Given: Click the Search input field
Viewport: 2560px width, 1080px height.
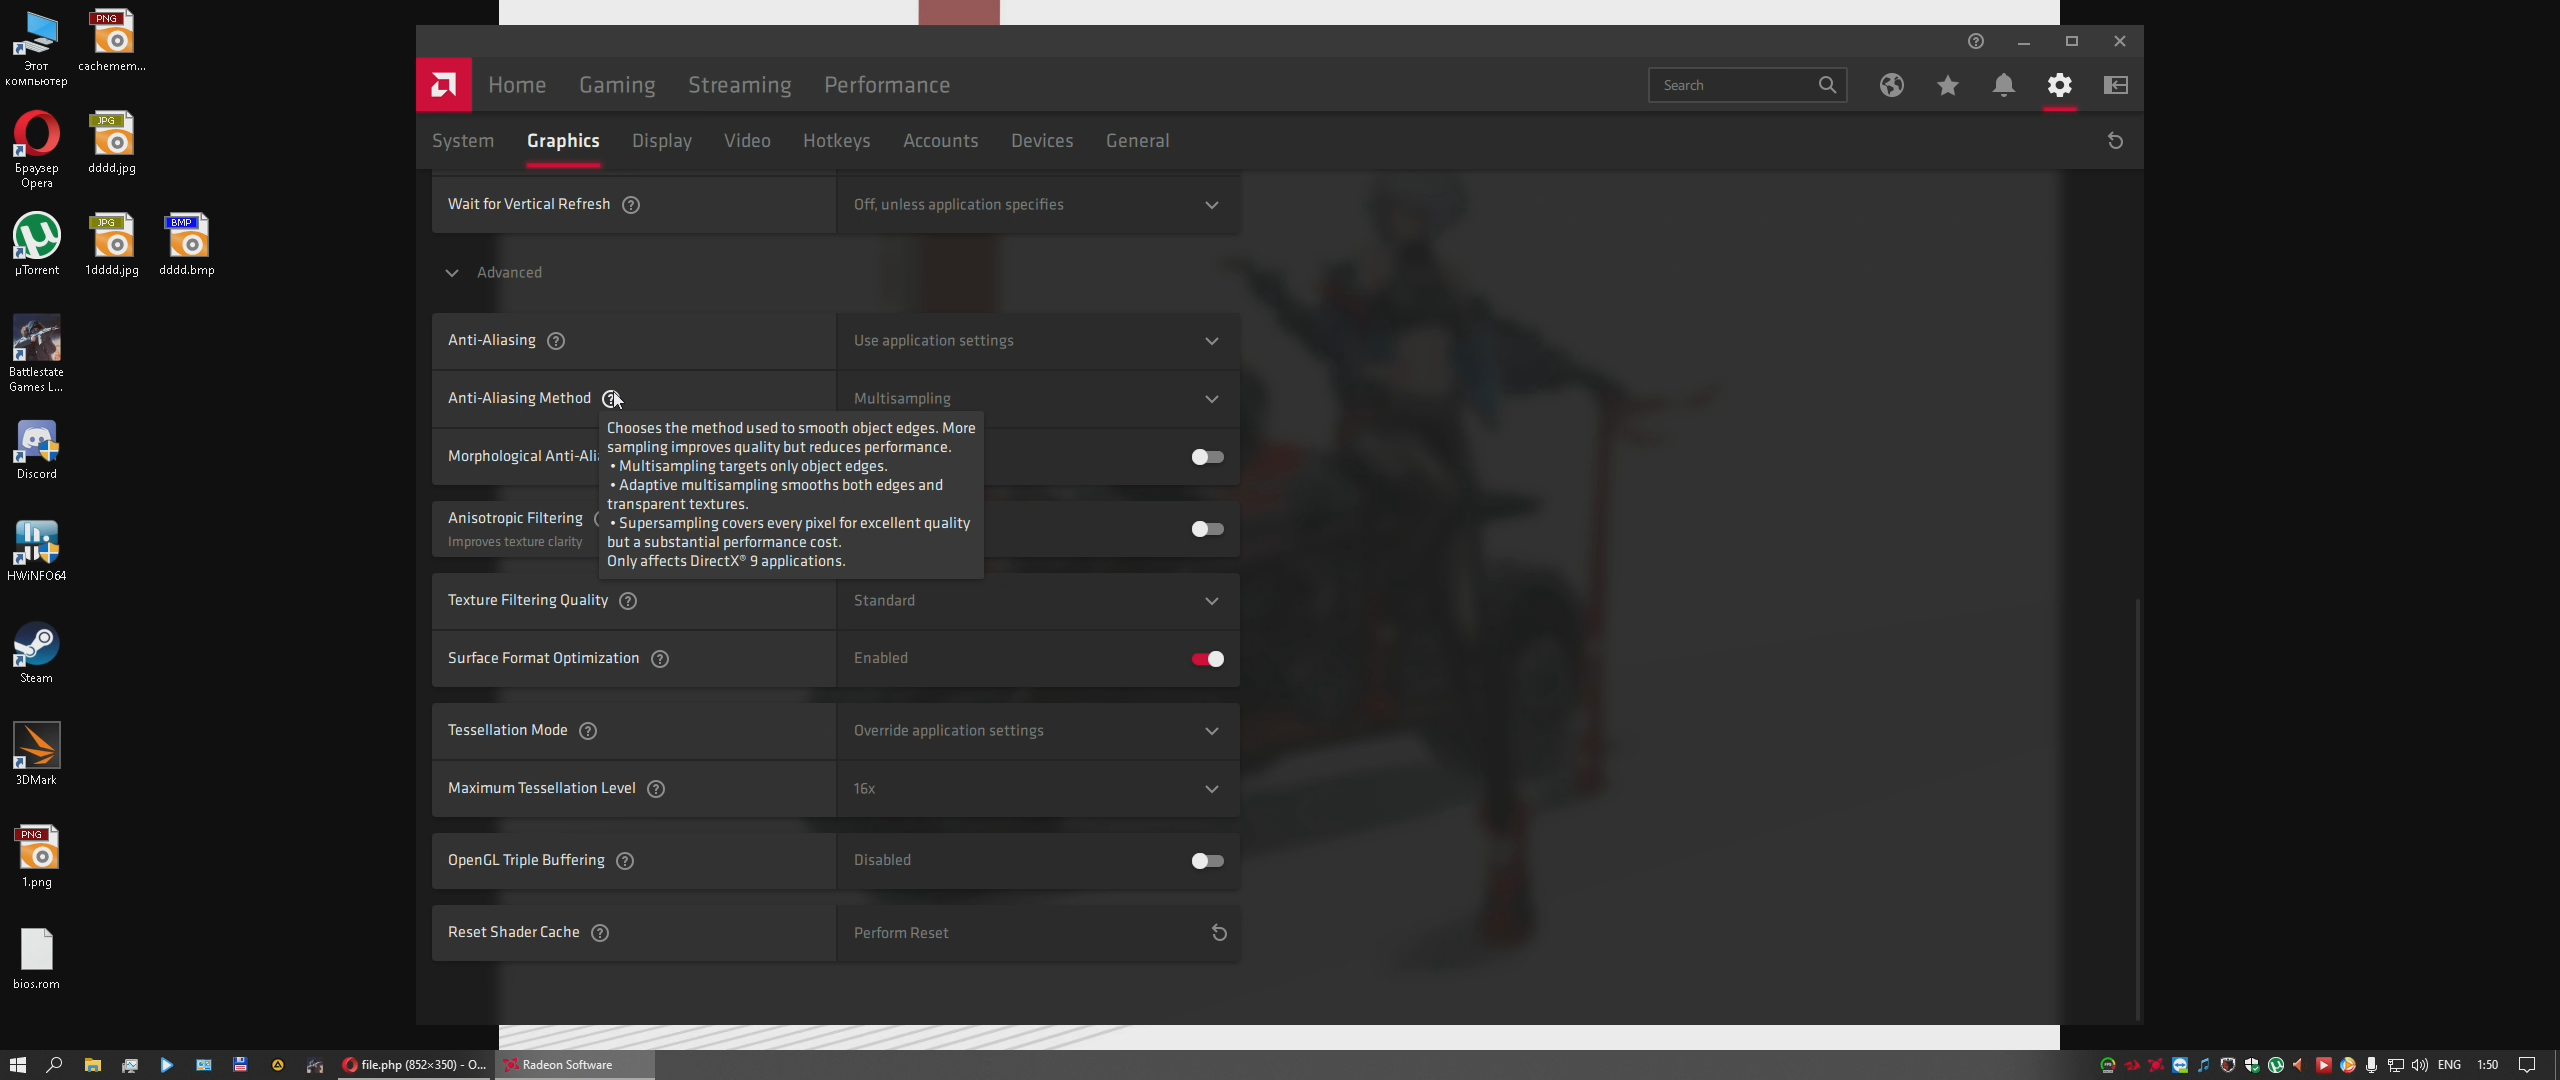Looking at the screenshot, I should [1735, 85].
